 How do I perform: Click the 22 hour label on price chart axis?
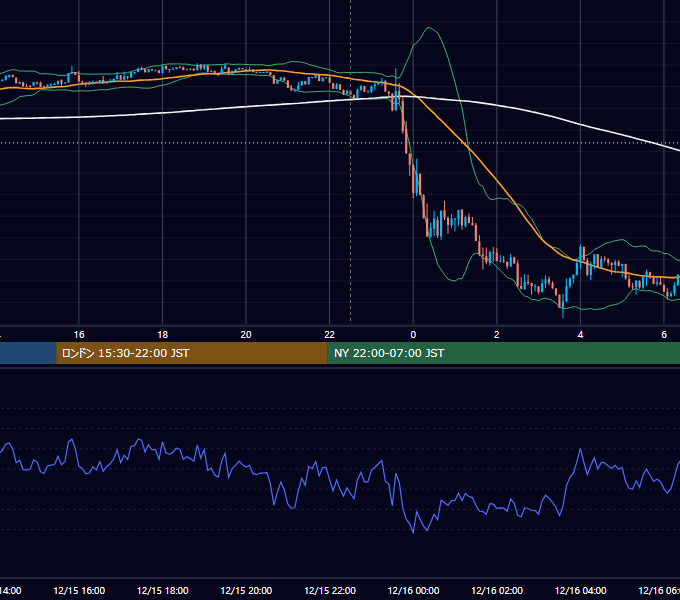[330, 335]
